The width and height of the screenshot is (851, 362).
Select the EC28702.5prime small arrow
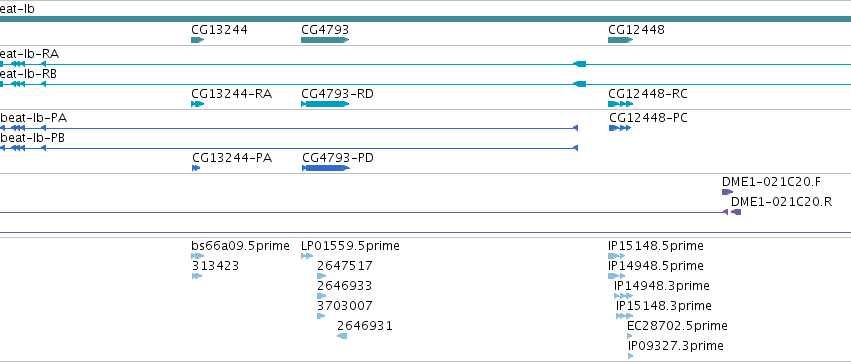click(630, 336)
